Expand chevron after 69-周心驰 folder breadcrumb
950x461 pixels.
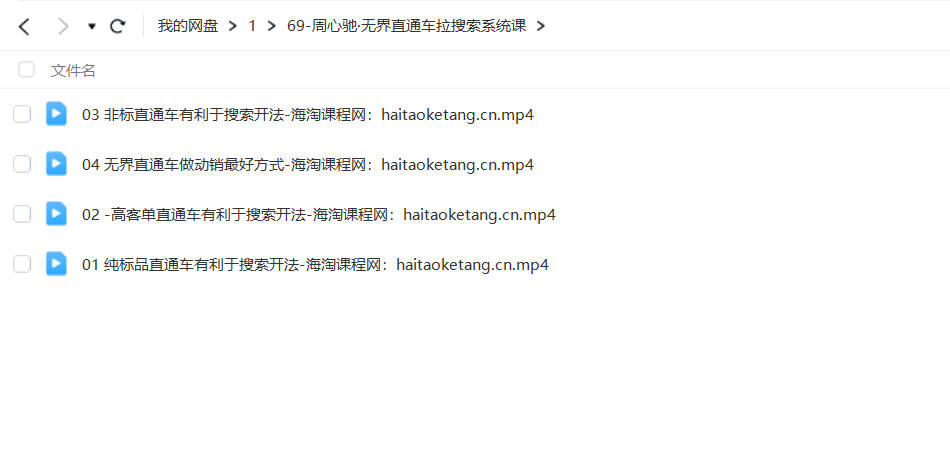(541, 26)
